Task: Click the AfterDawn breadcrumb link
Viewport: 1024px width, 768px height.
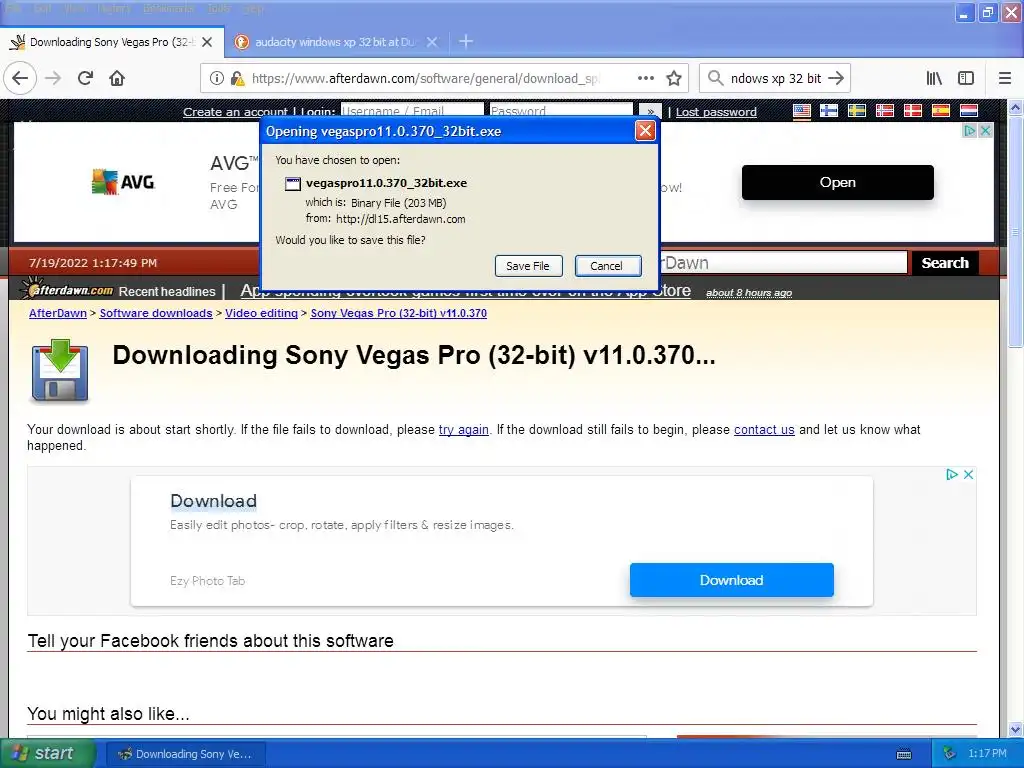Action: tap(57, 313)
